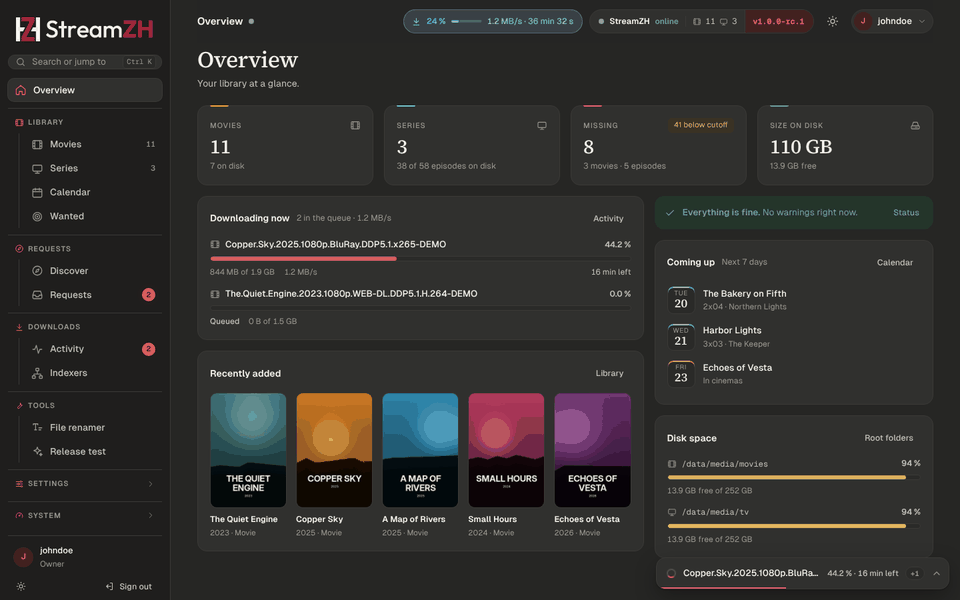Screen dimensions: 960x600
Task: Click the Library link in Recently added
Action: (609, 373)
